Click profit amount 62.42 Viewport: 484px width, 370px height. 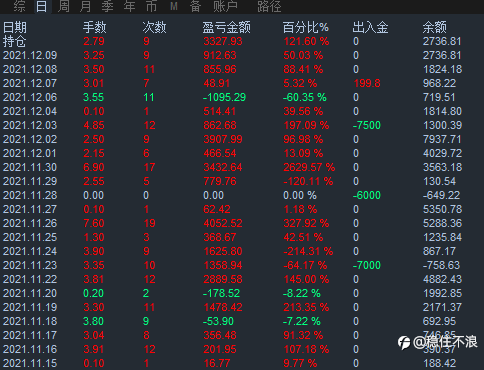point(217,209)
